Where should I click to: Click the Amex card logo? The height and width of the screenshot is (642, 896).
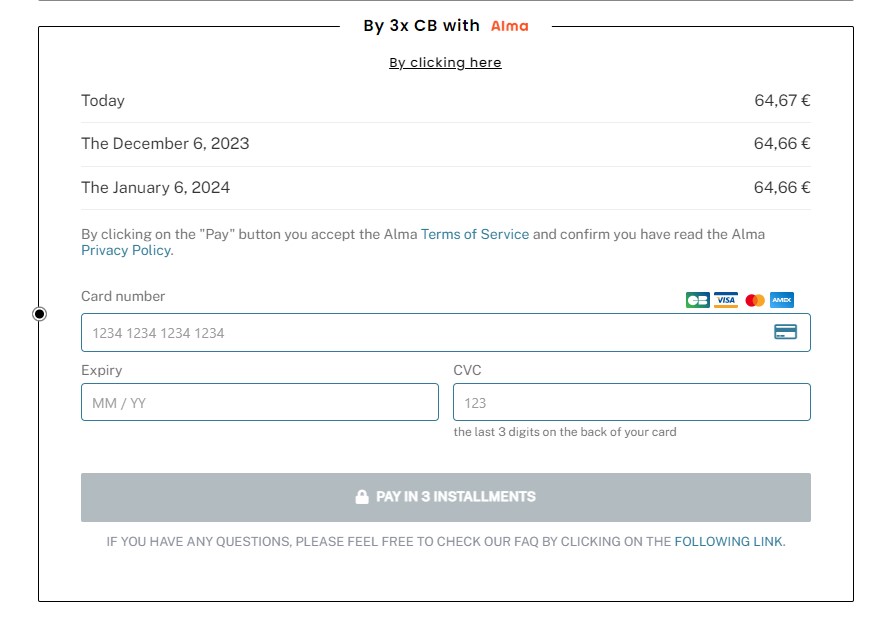coord(782,300)
